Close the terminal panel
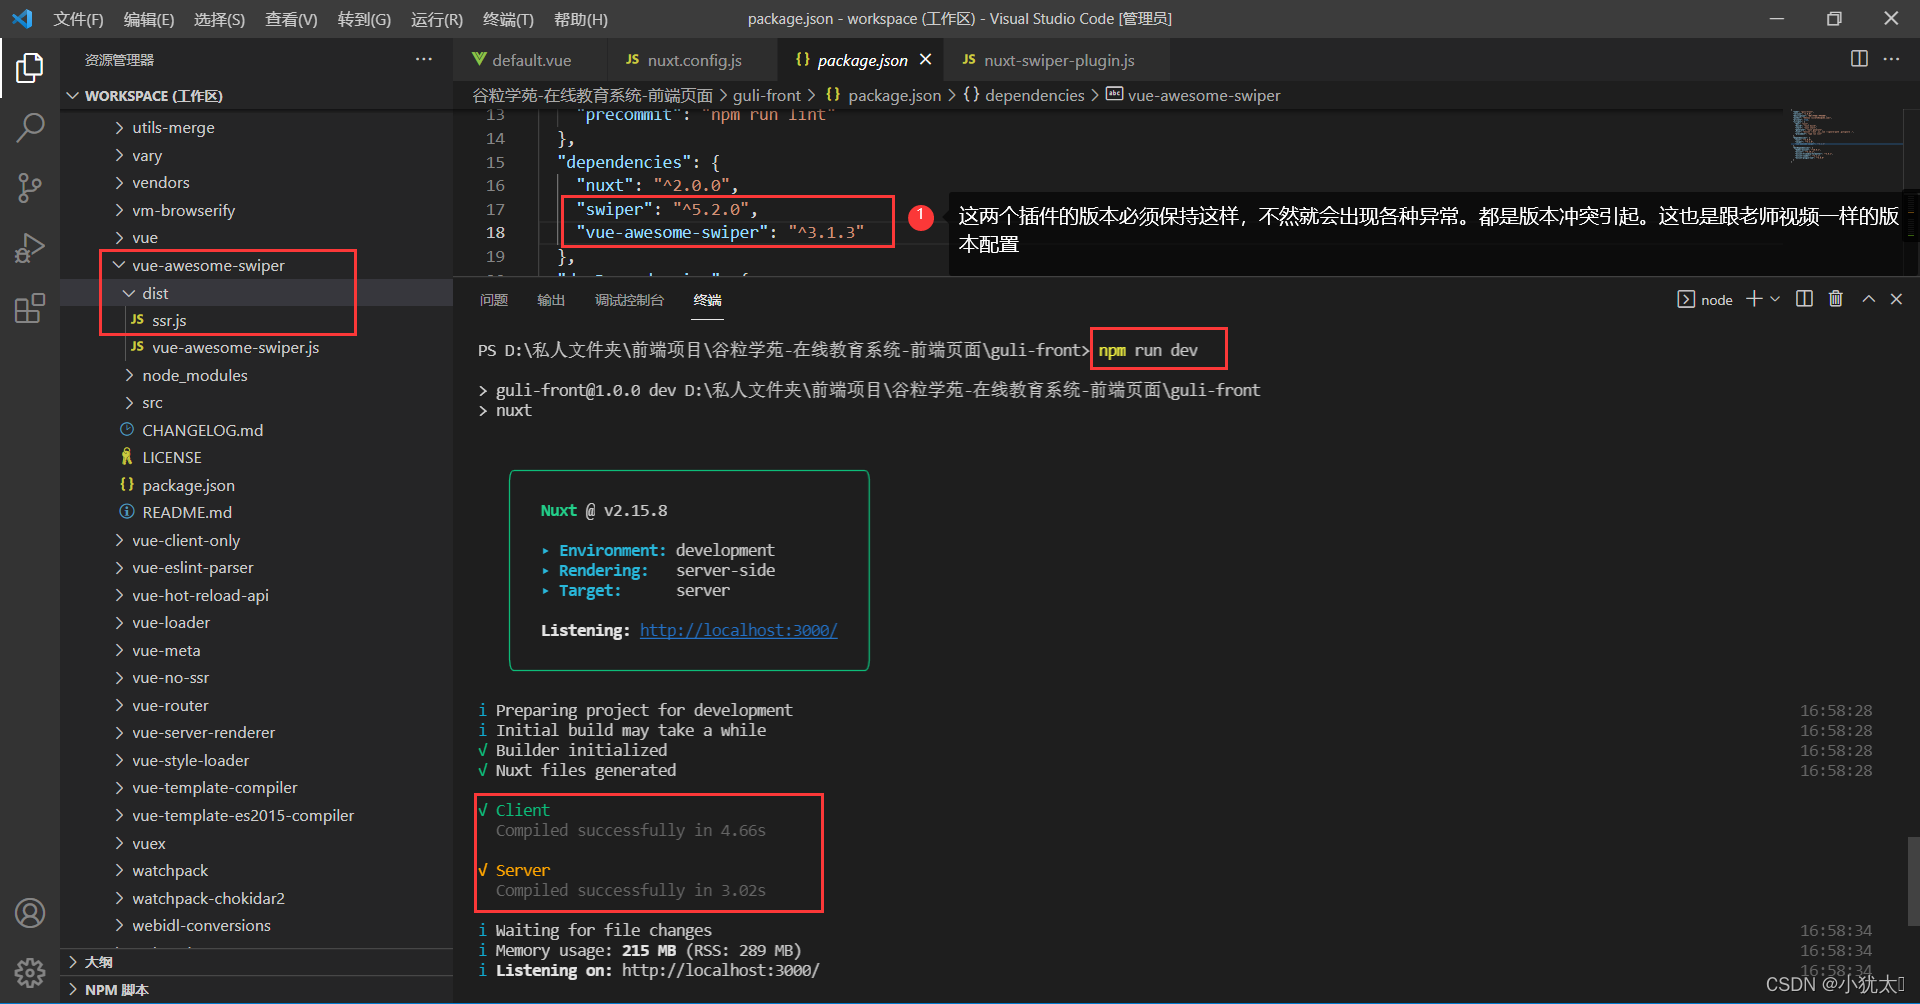This screenshot has height=1004, width=1920. [1896, 299]
